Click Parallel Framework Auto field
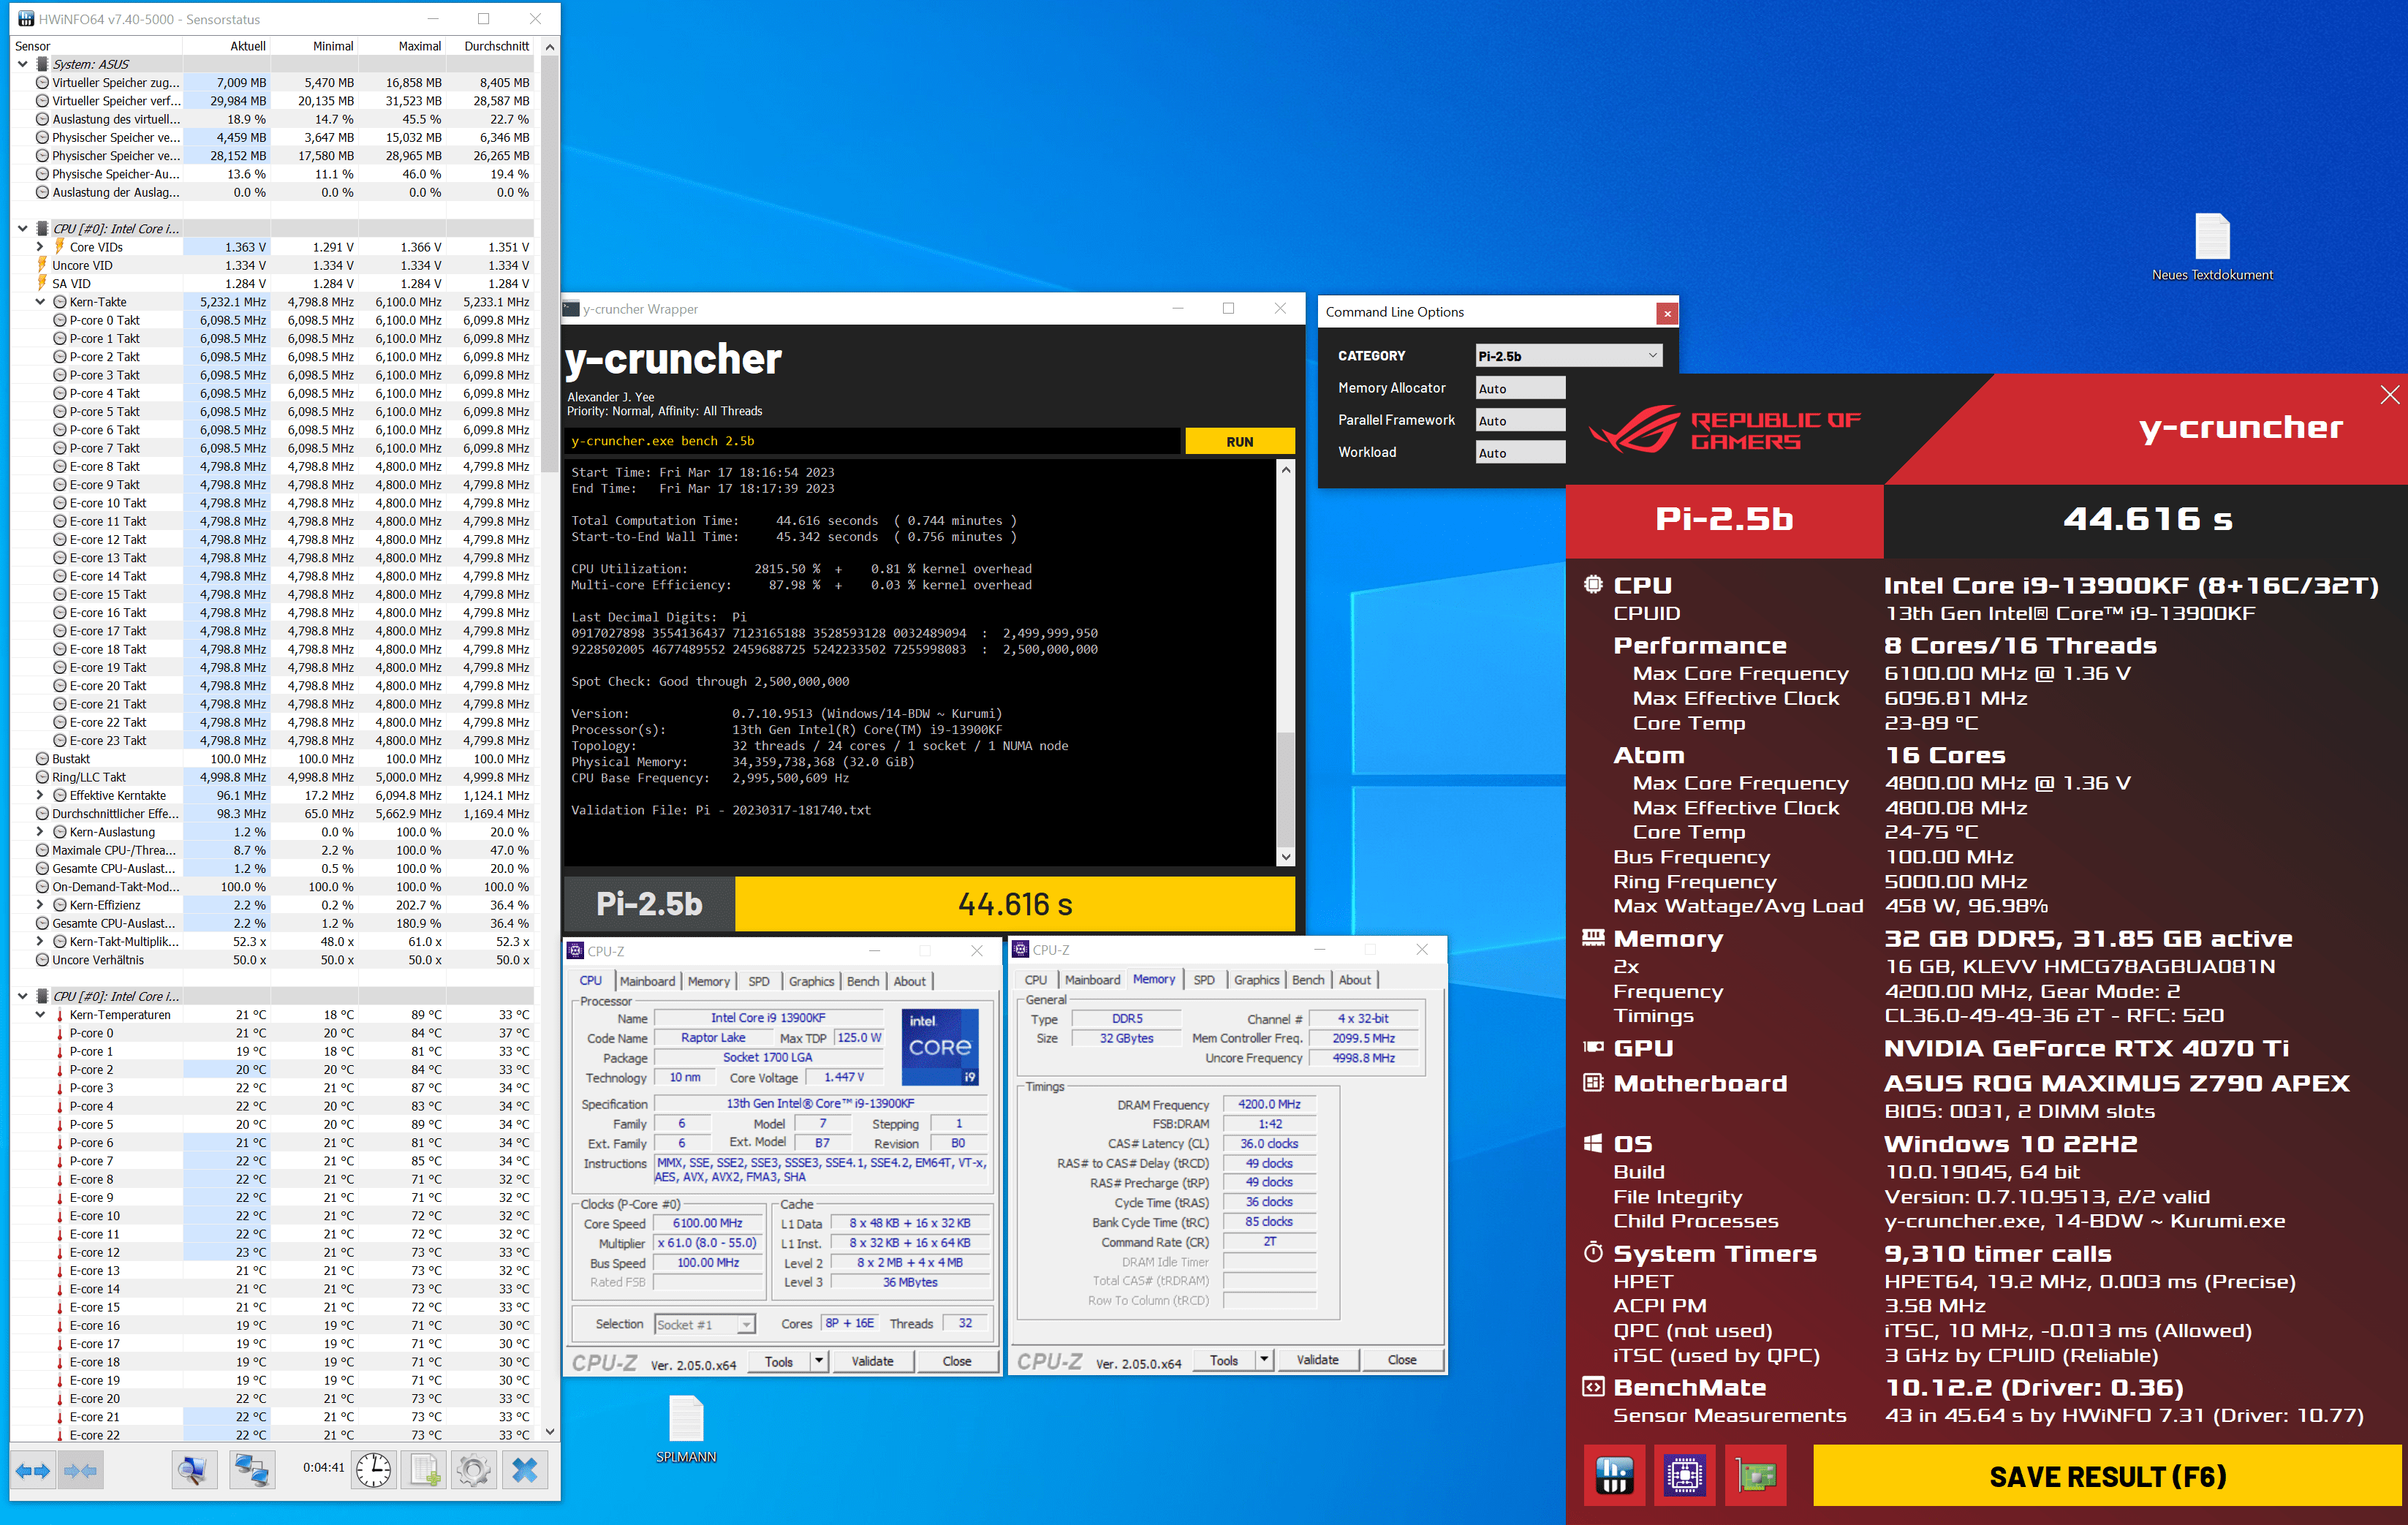 [1520, 421]
